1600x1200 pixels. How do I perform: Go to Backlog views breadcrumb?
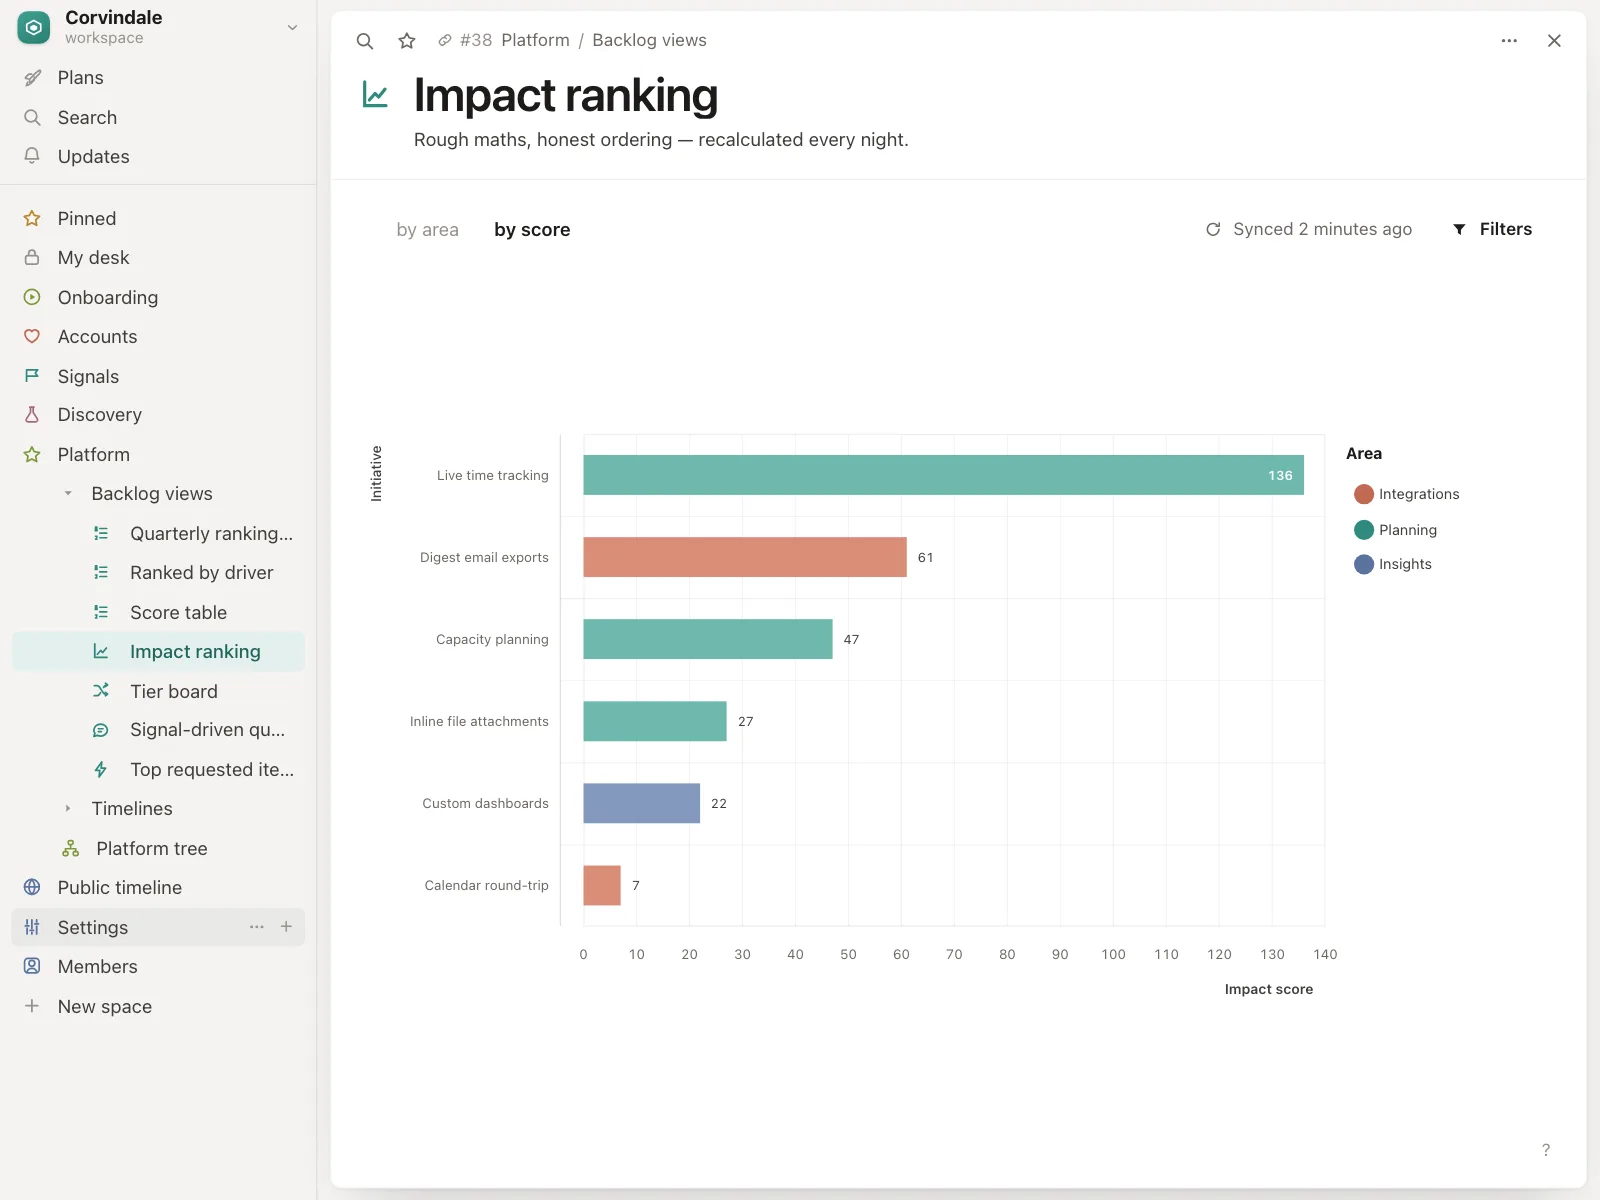[649, 41]
